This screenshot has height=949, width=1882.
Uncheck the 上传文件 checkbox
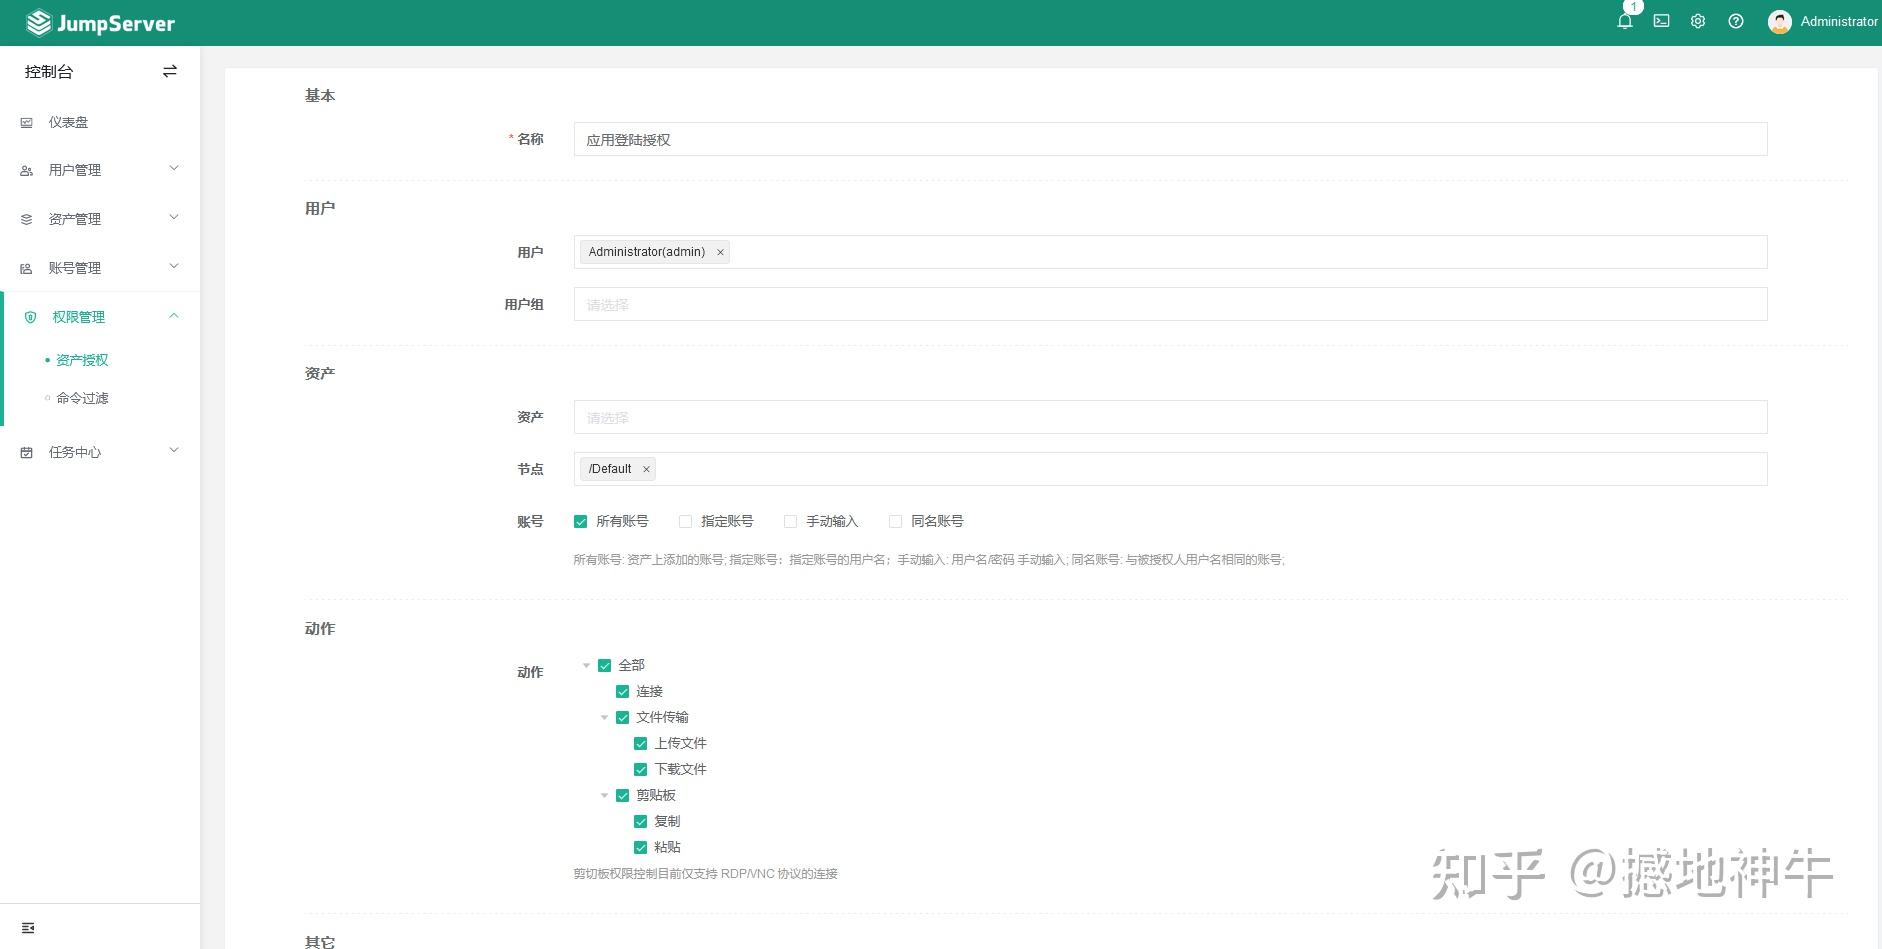640,743
